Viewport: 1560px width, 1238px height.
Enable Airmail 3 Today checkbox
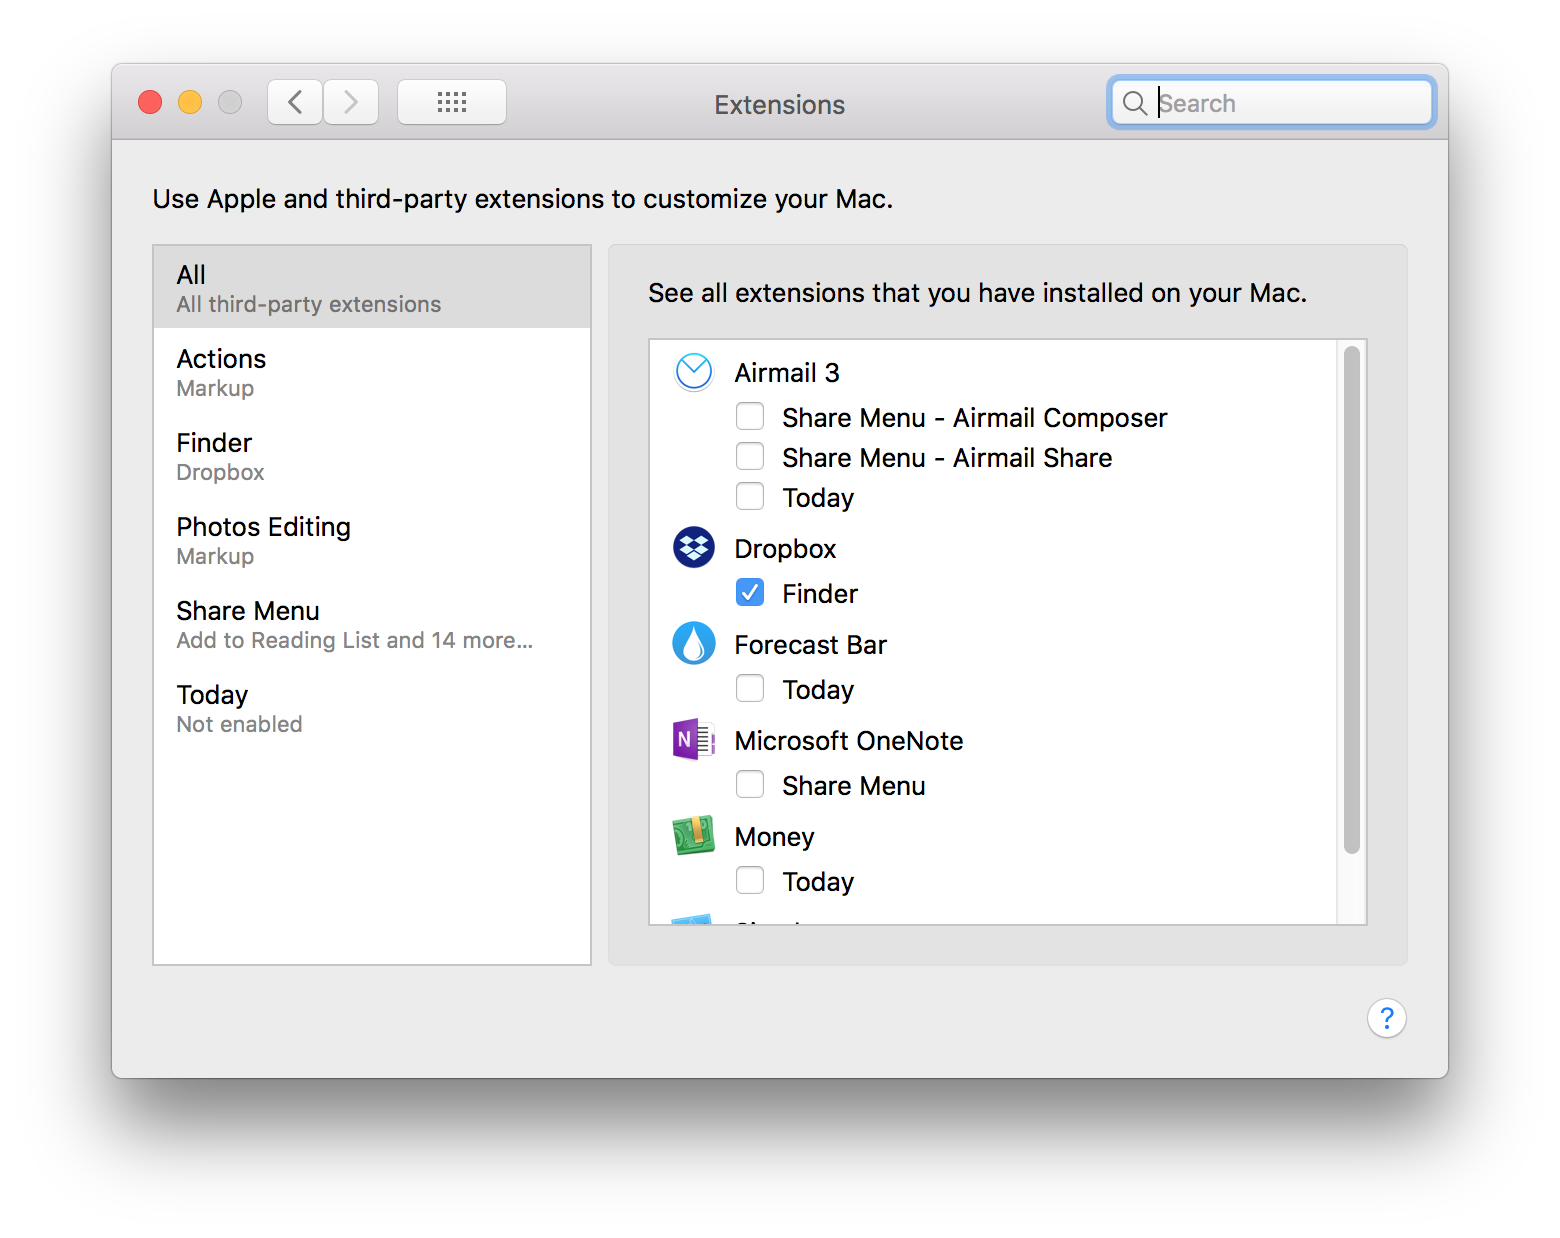[x=750, y=496]
